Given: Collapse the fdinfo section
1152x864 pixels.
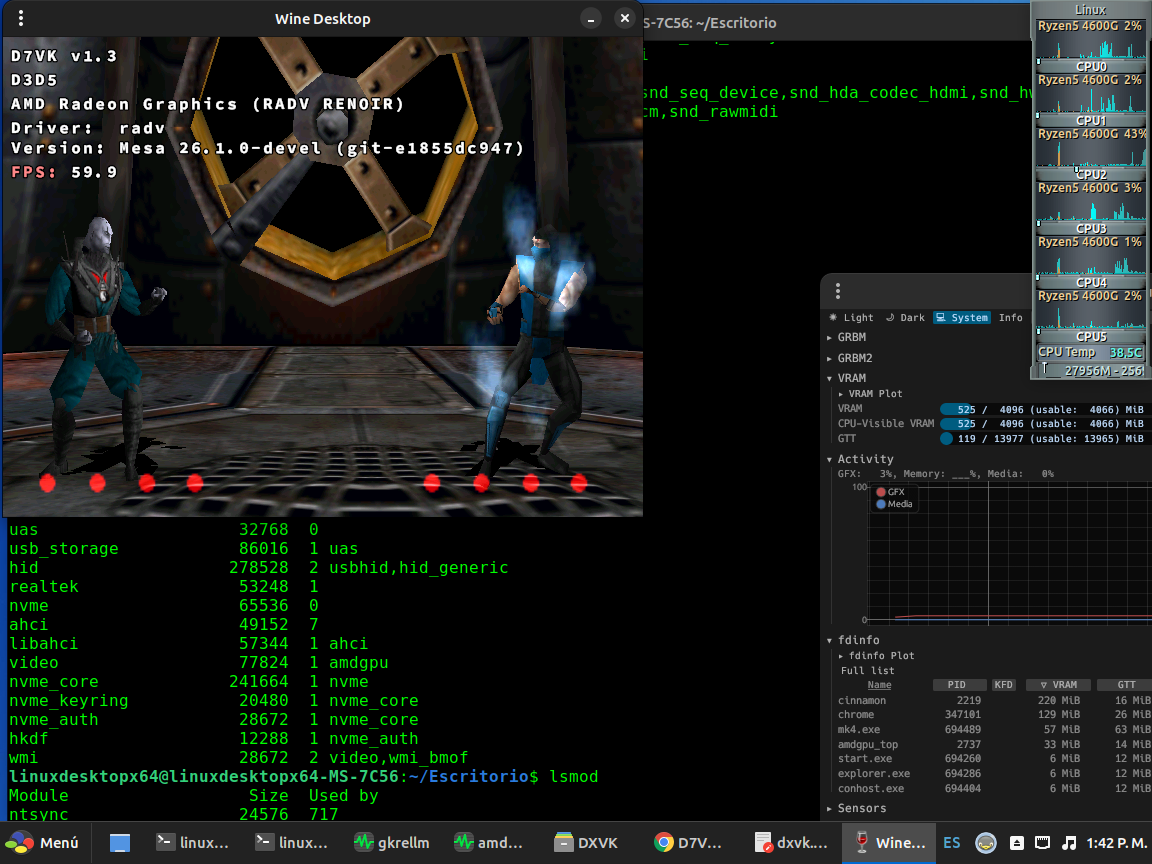Looking at the screenshot, I should 852,640.
